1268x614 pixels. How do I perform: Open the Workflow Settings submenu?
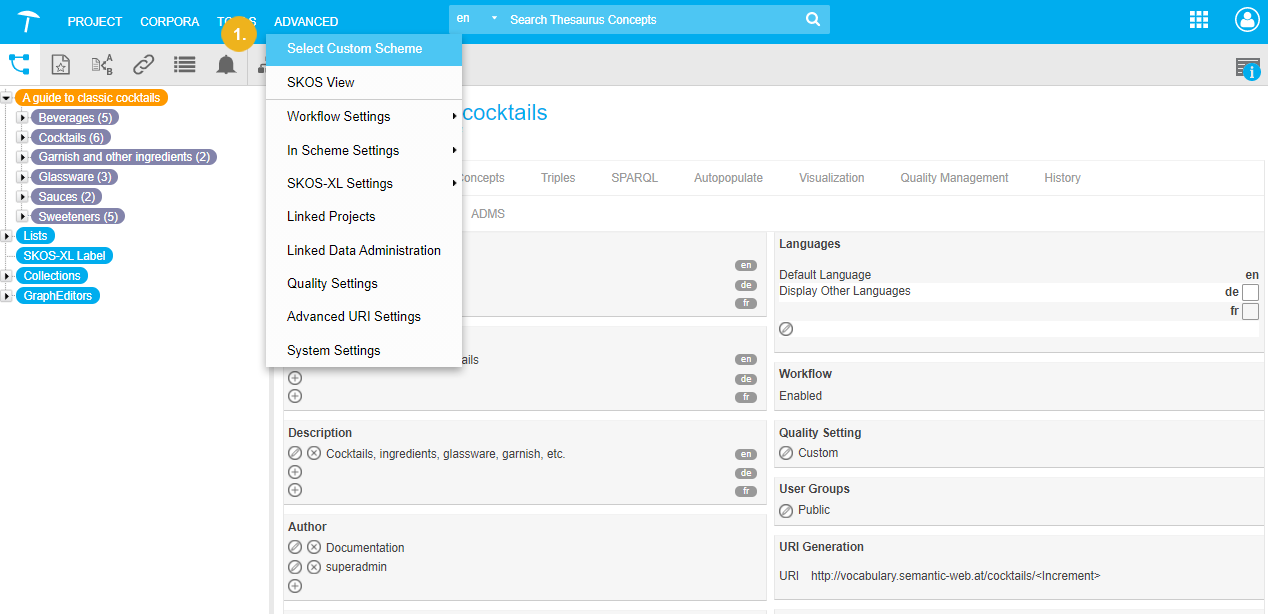pyautogui.click(x=338, y=116)
